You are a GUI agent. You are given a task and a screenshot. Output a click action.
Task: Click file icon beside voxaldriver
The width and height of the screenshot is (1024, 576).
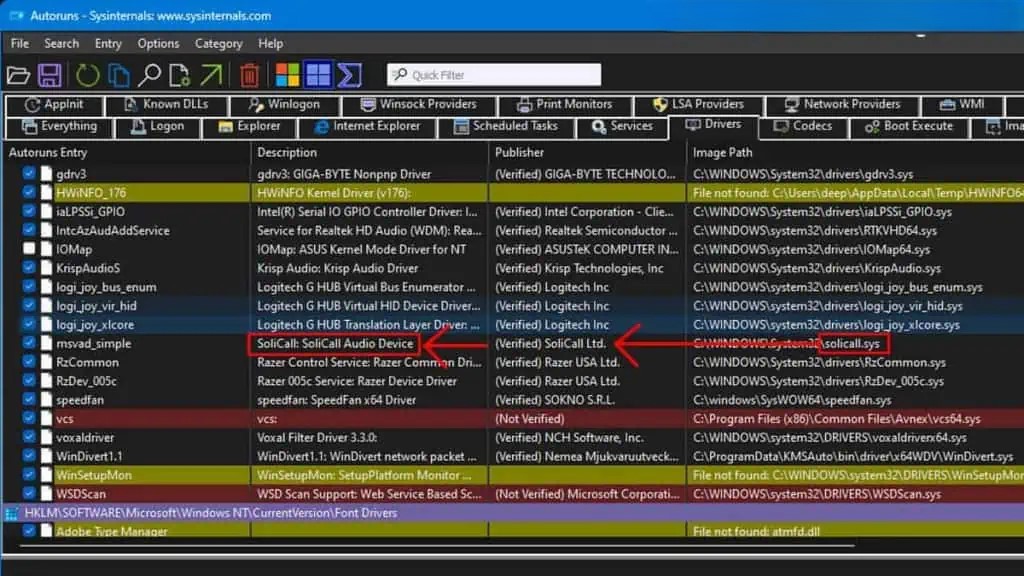tap(46, 438)
